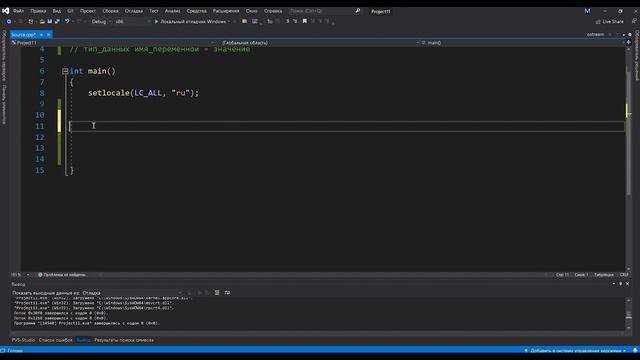The height and width of the screenshot is (360, 640).
Task: Close the output panel
Action: point(628,284)
